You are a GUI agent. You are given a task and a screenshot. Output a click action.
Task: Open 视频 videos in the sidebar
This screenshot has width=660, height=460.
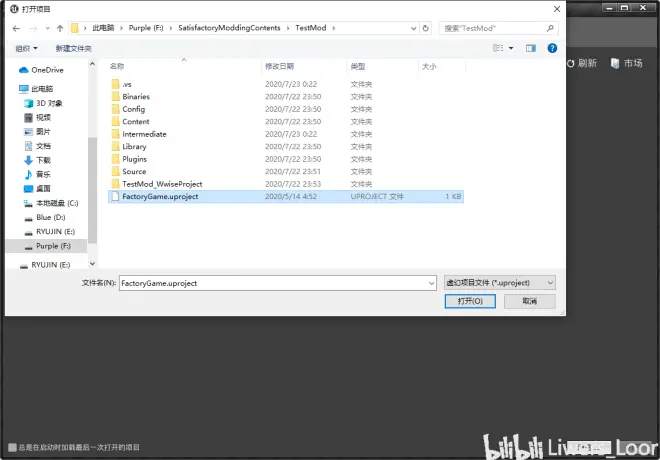click(37, 117)
